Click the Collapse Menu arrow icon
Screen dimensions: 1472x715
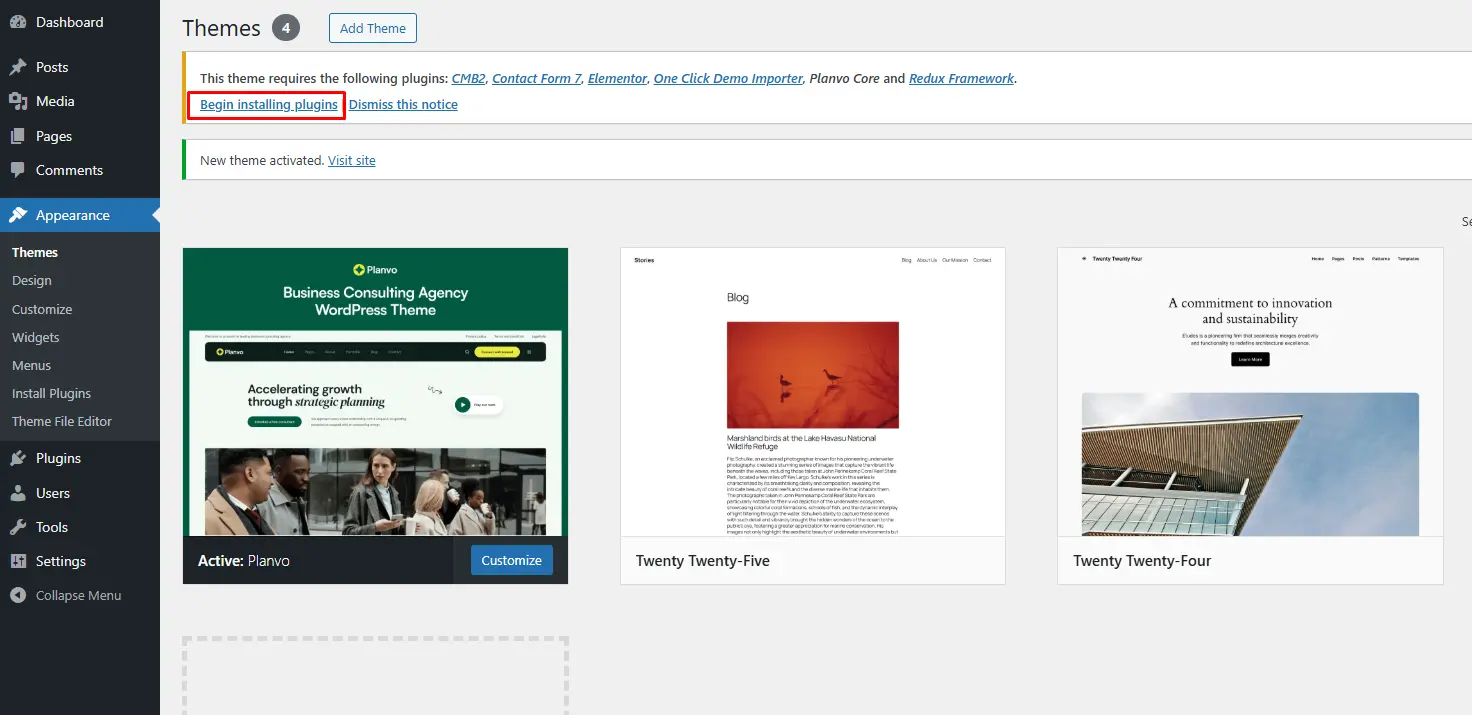click(18, 595)
